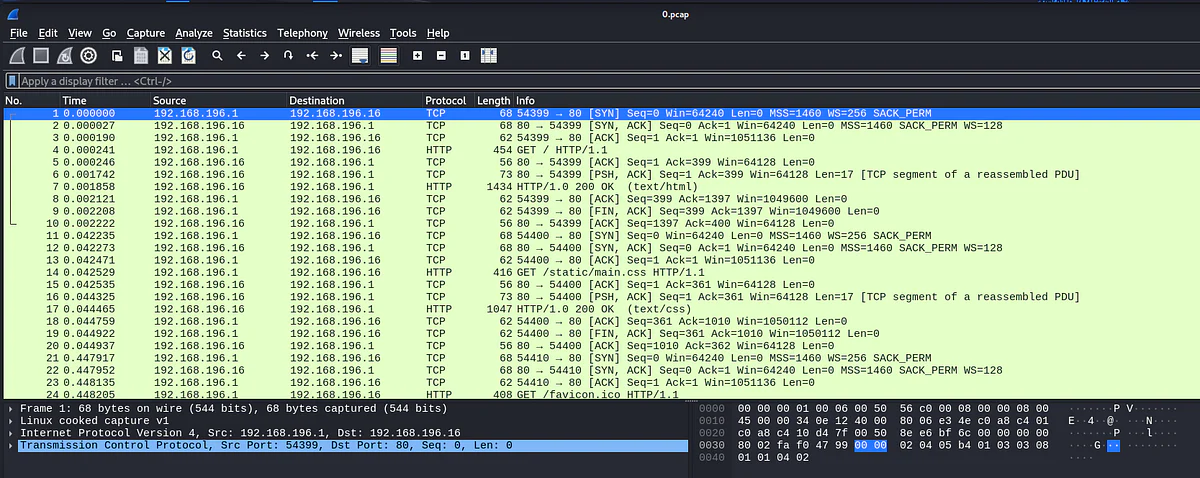Open the Go menu

[109, 33]
